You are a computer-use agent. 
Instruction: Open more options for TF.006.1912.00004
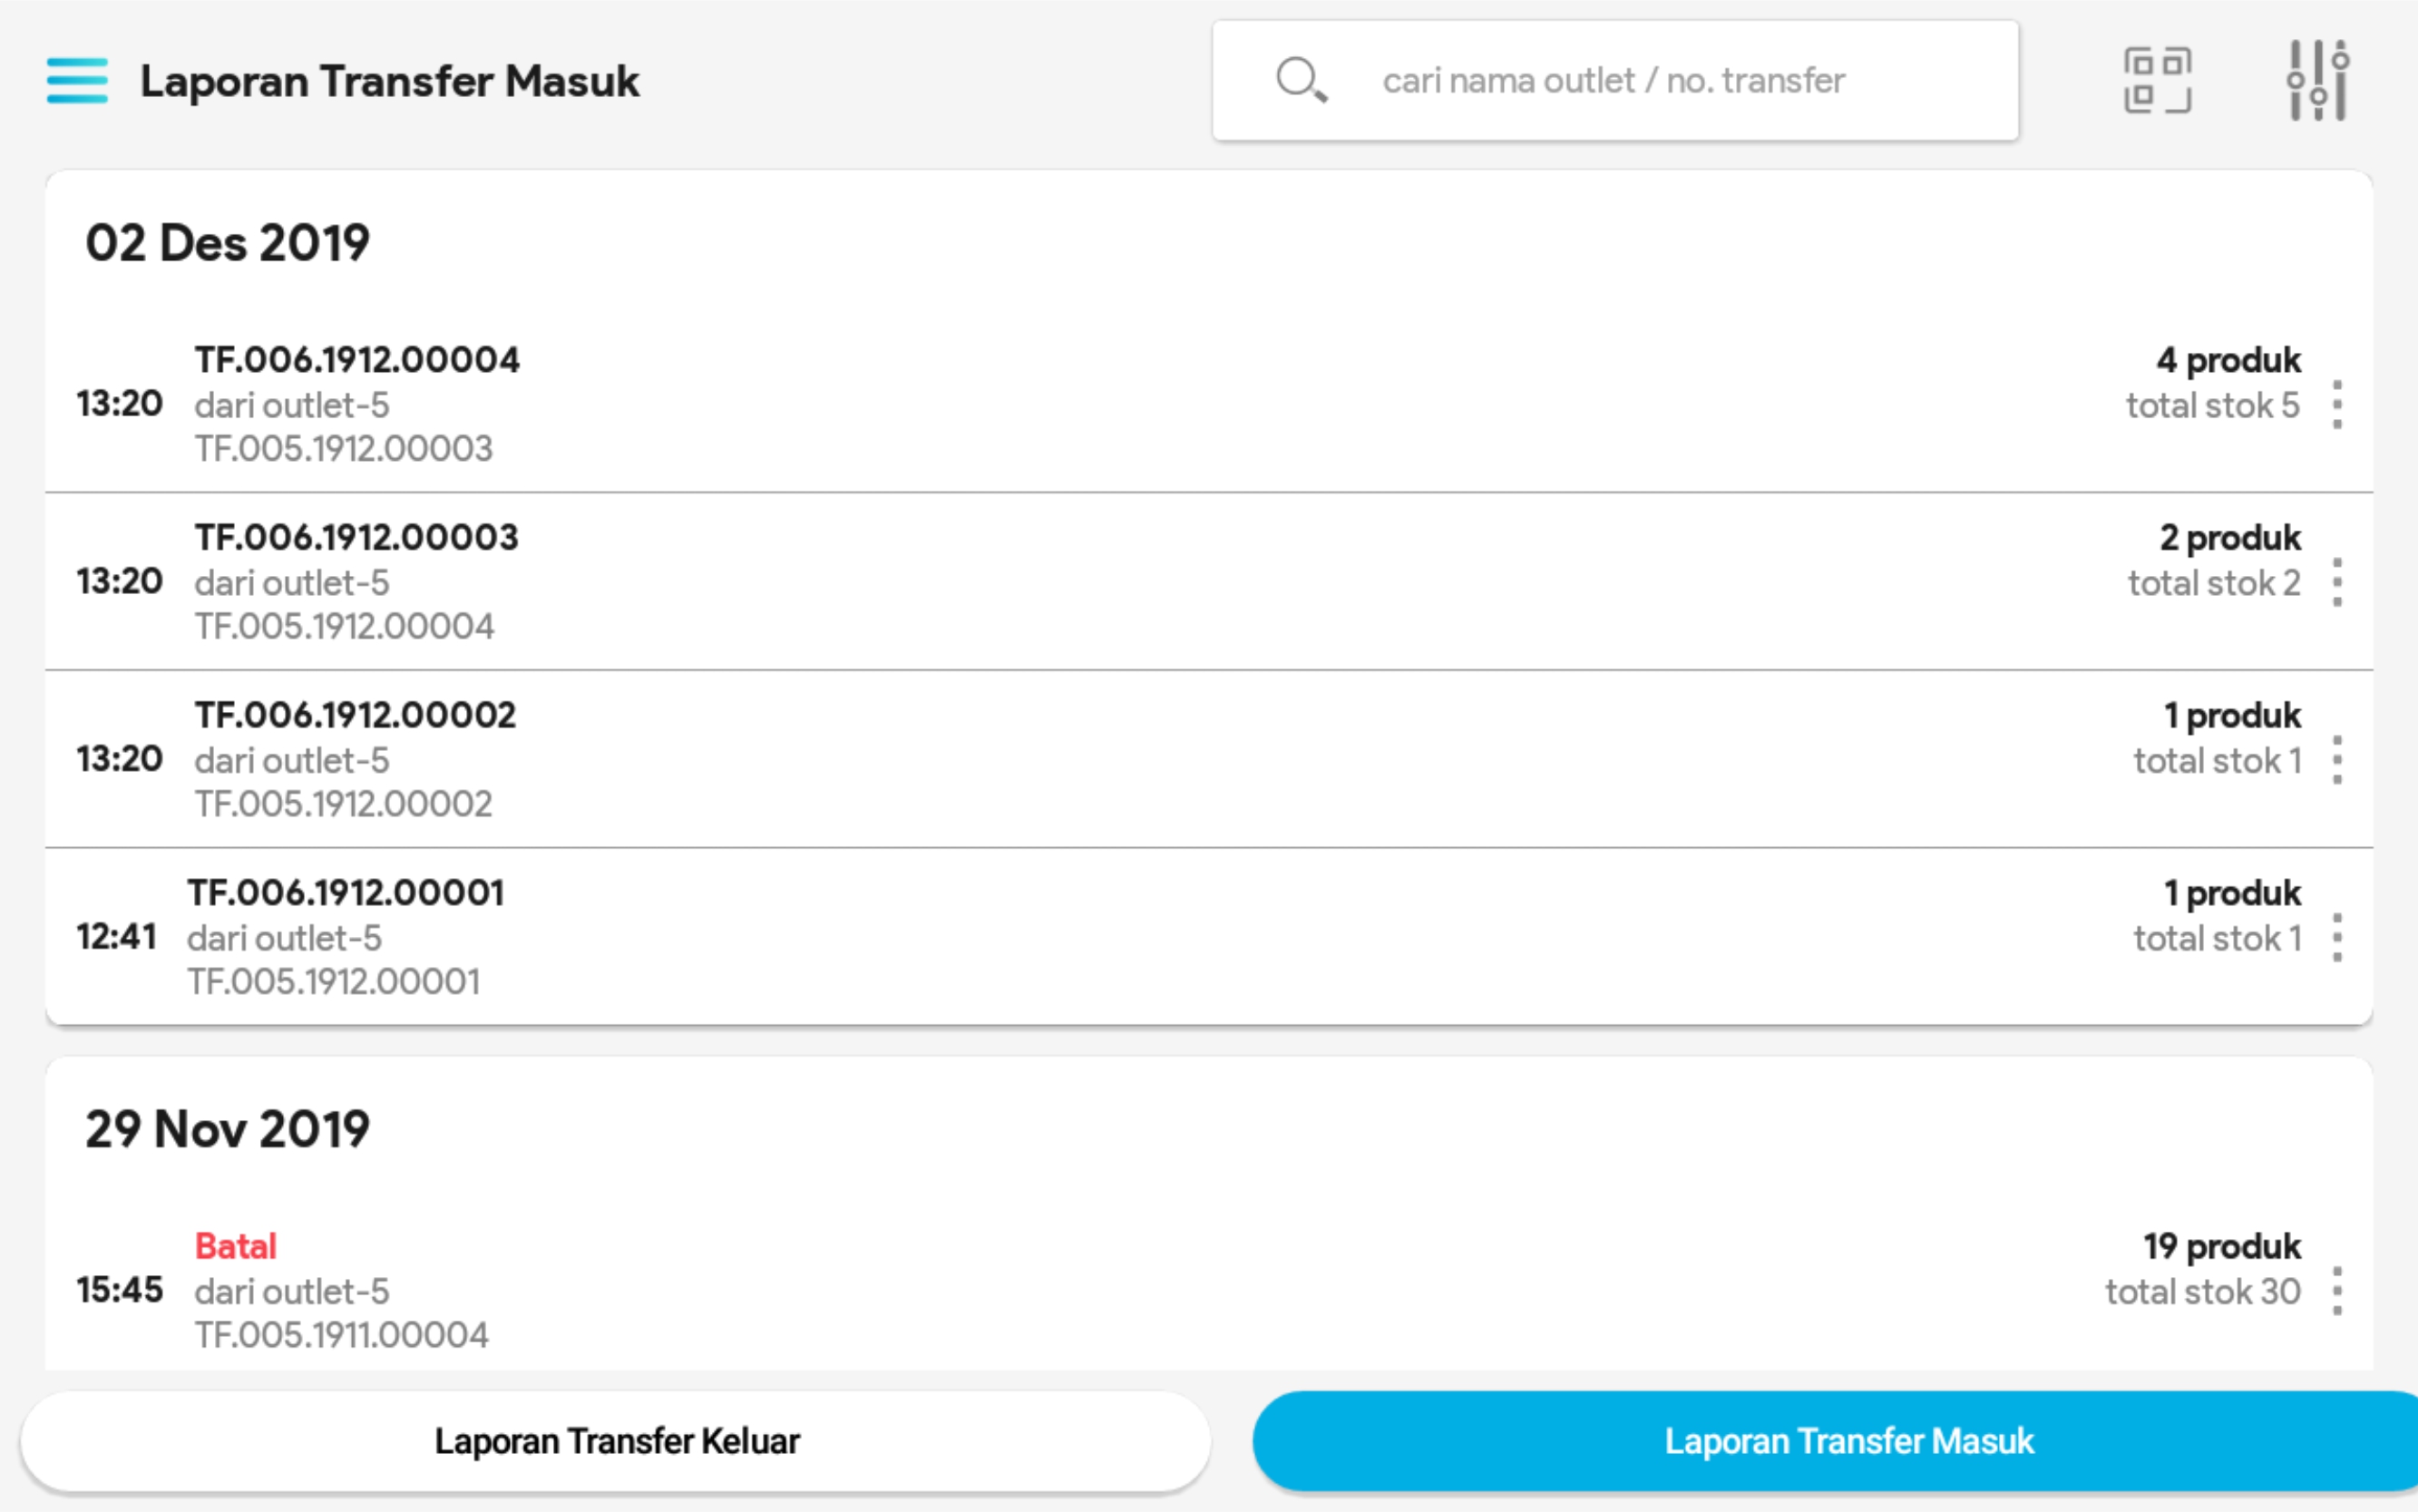2337,404
